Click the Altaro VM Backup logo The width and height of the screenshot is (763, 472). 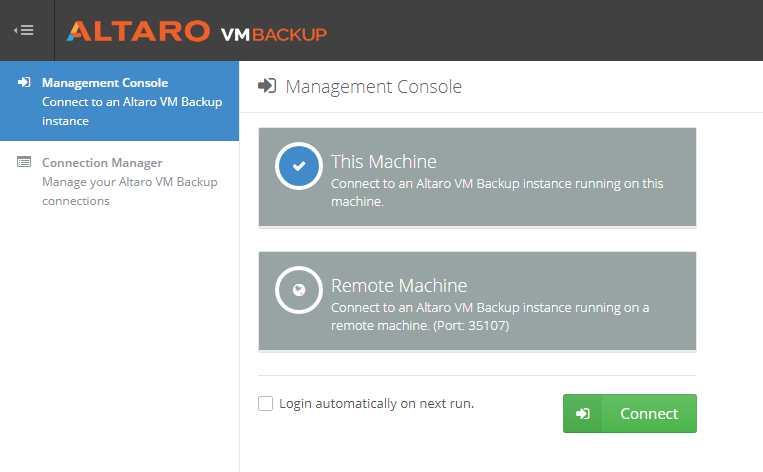(x=196, y=32)
